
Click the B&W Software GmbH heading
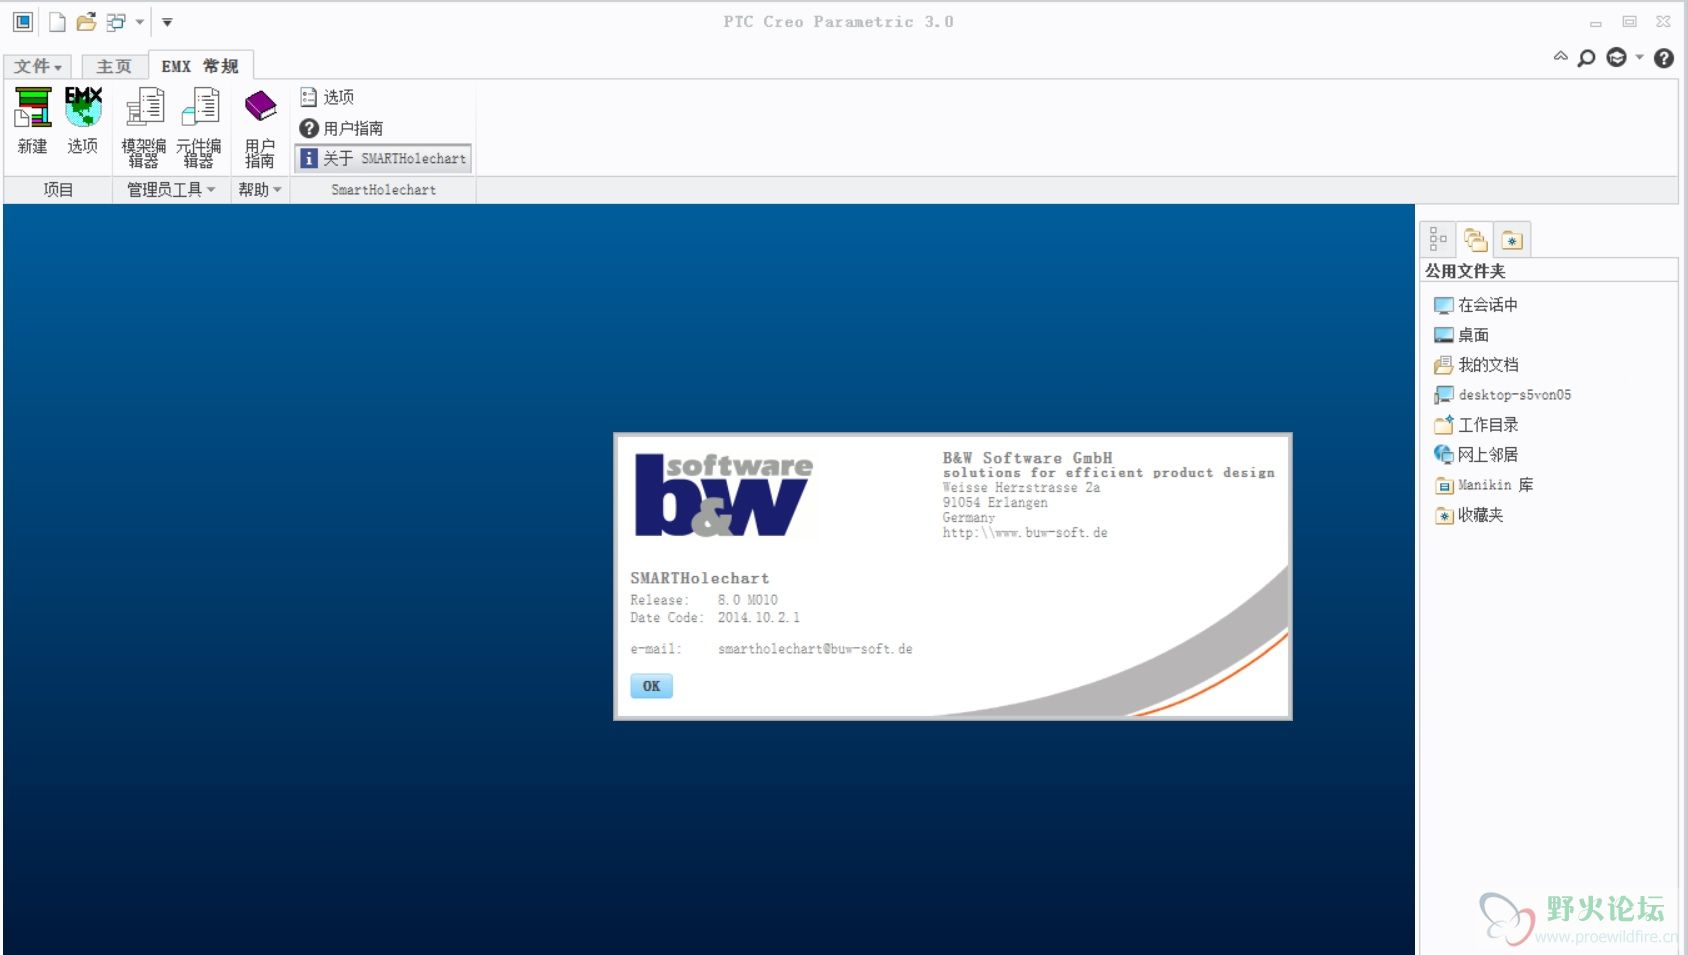click(1027, 458)
